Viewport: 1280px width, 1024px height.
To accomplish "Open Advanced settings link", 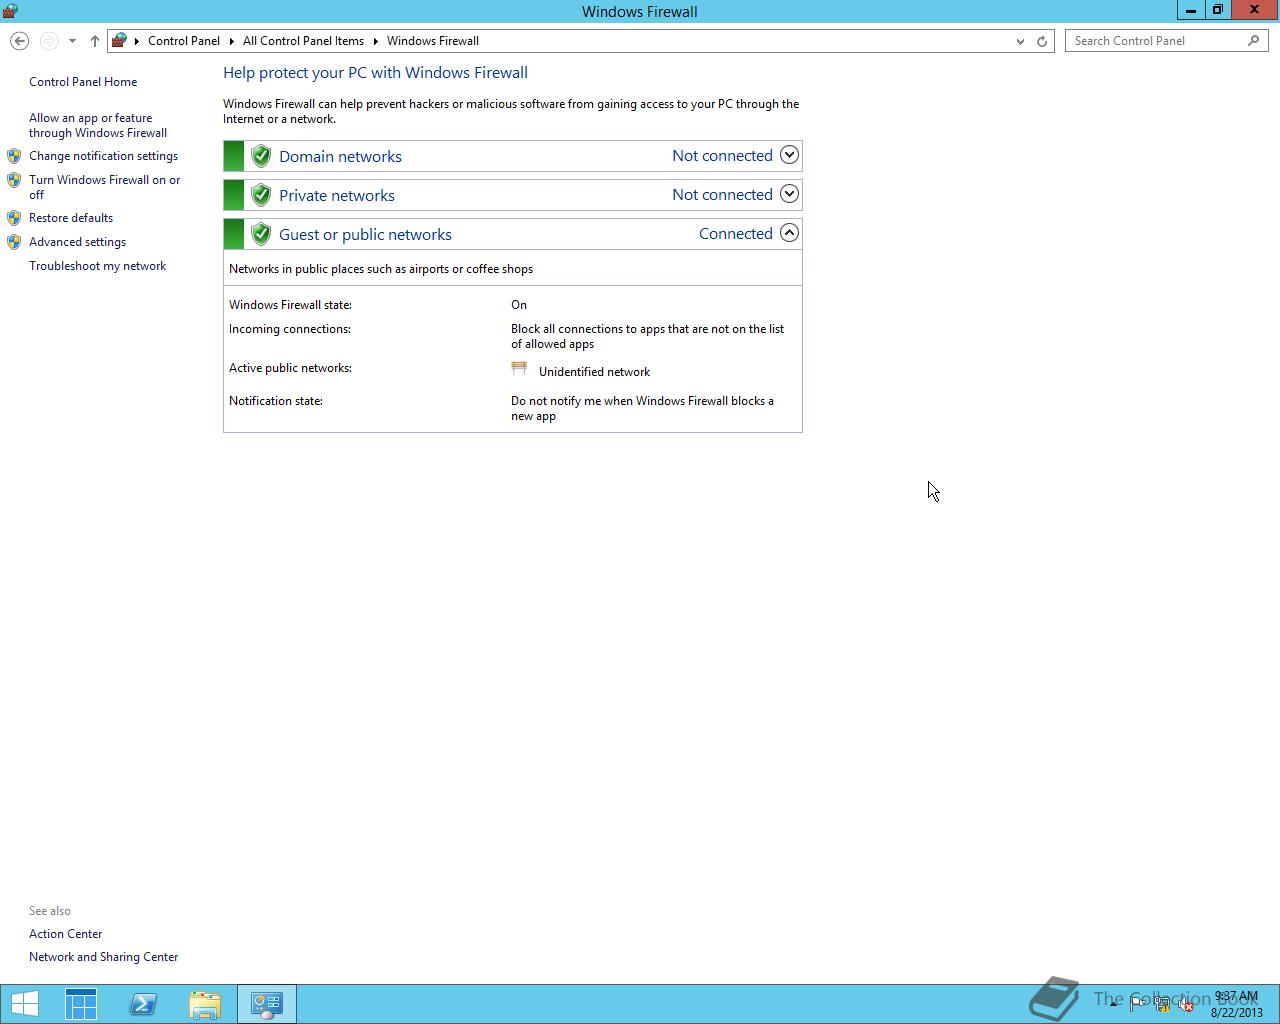I will [x=77, y=242].
